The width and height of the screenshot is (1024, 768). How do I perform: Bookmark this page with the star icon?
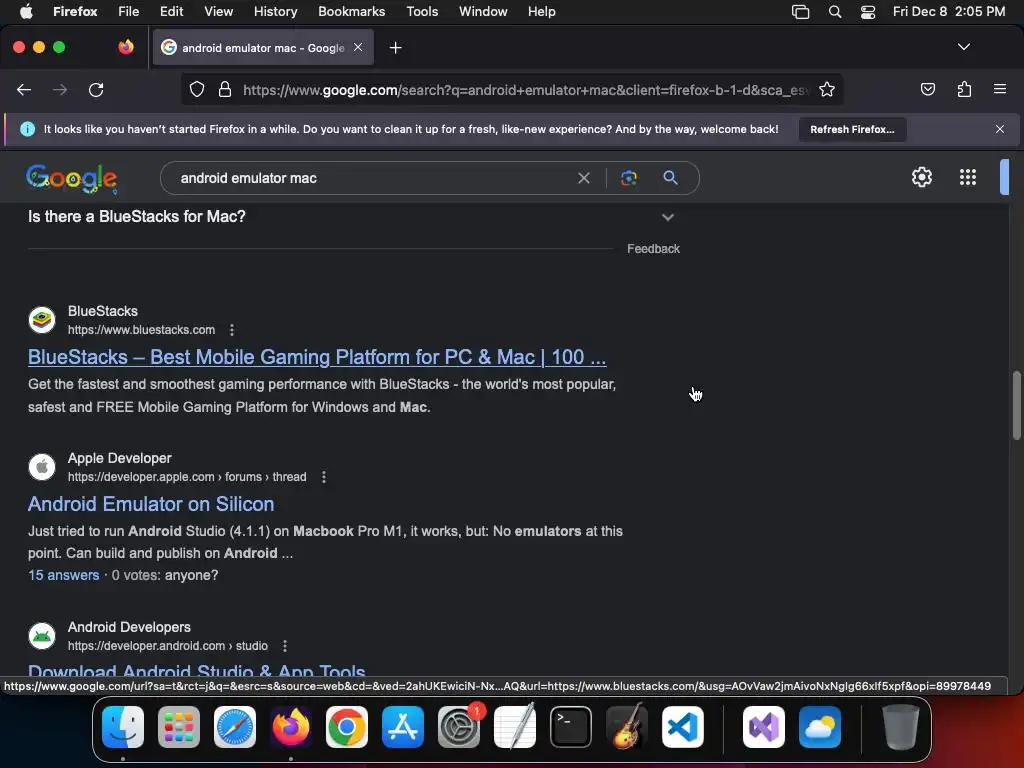[827, 89]
